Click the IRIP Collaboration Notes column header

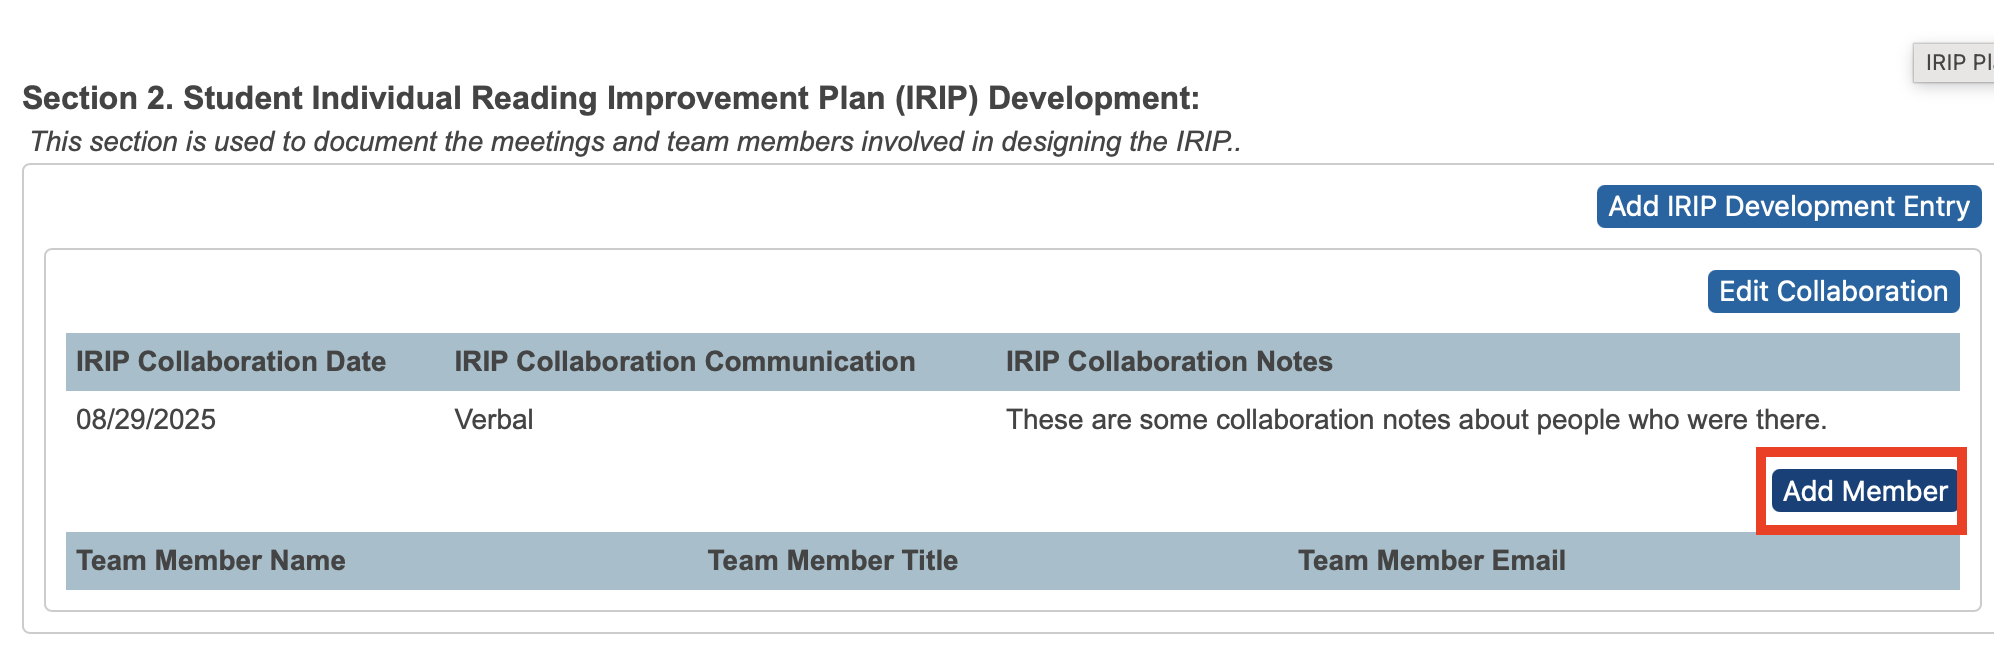pyautogui.click(x=1168, y=361)
